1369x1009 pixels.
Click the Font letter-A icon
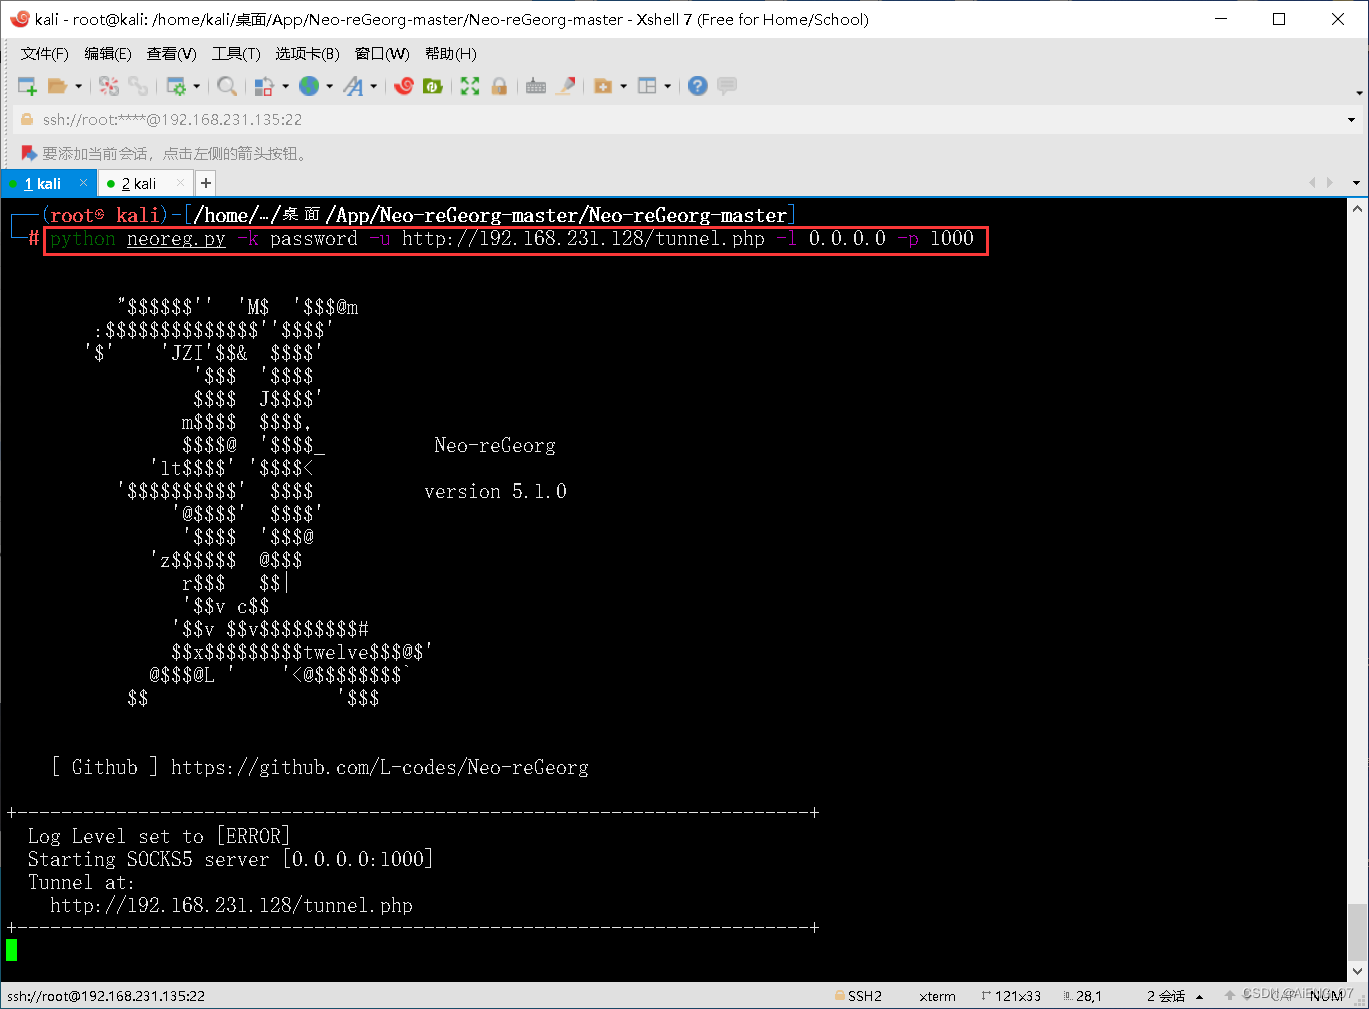(353, 86)
